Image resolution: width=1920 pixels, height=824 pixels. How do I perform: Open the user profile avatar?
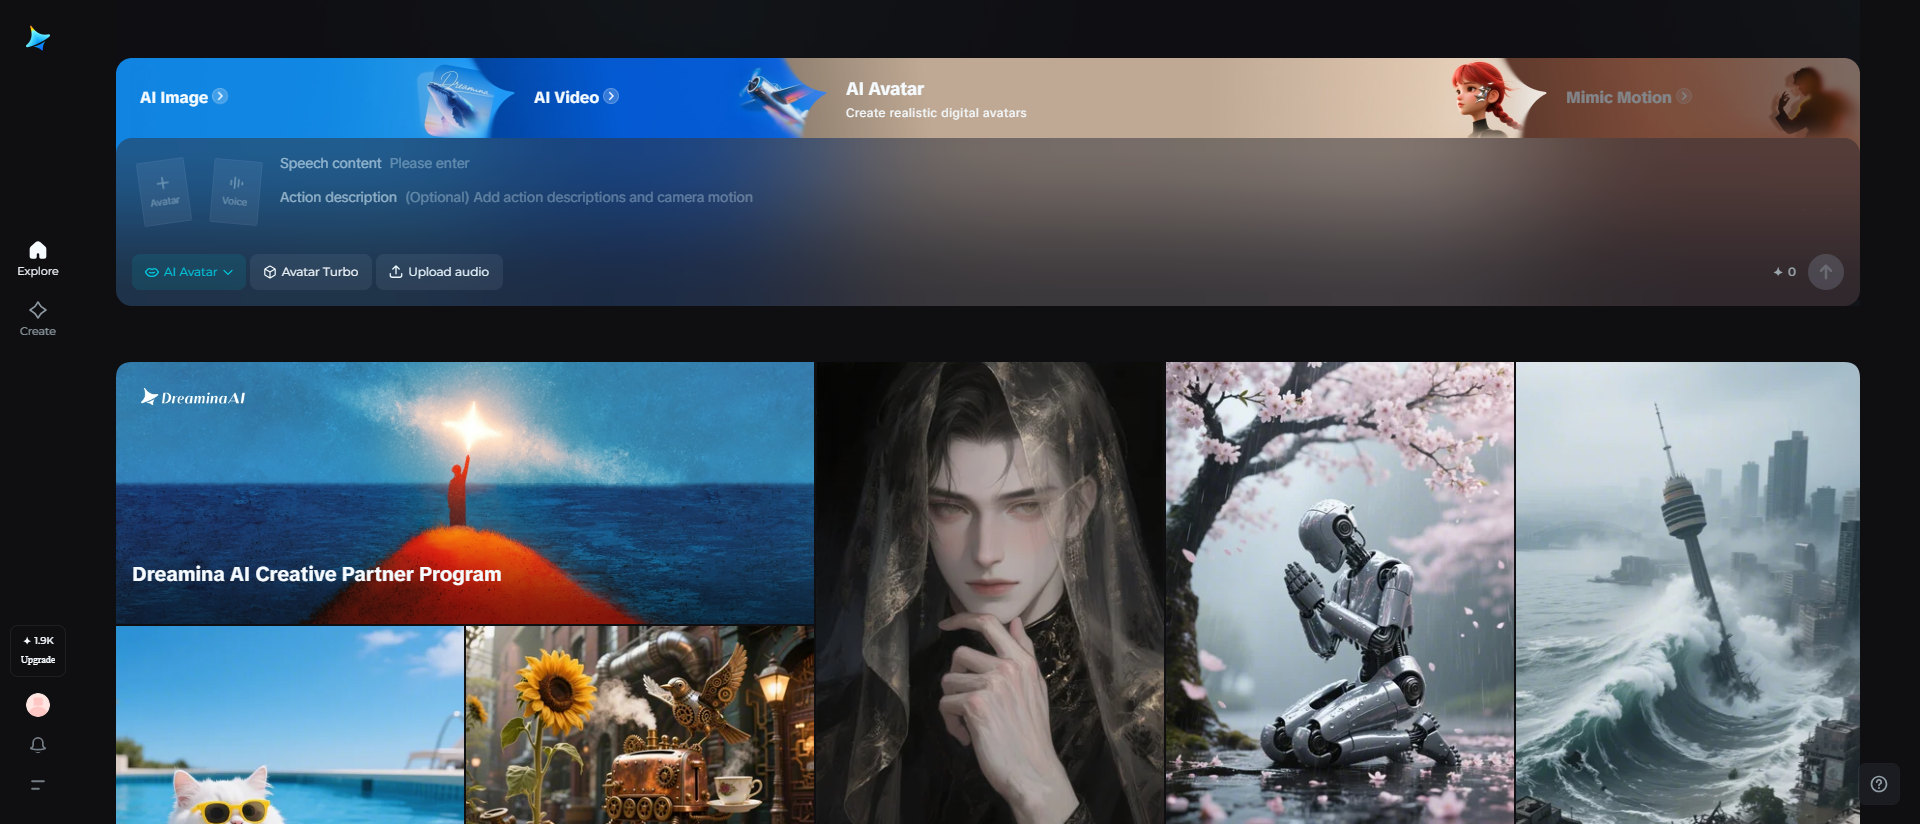(38, 705)
